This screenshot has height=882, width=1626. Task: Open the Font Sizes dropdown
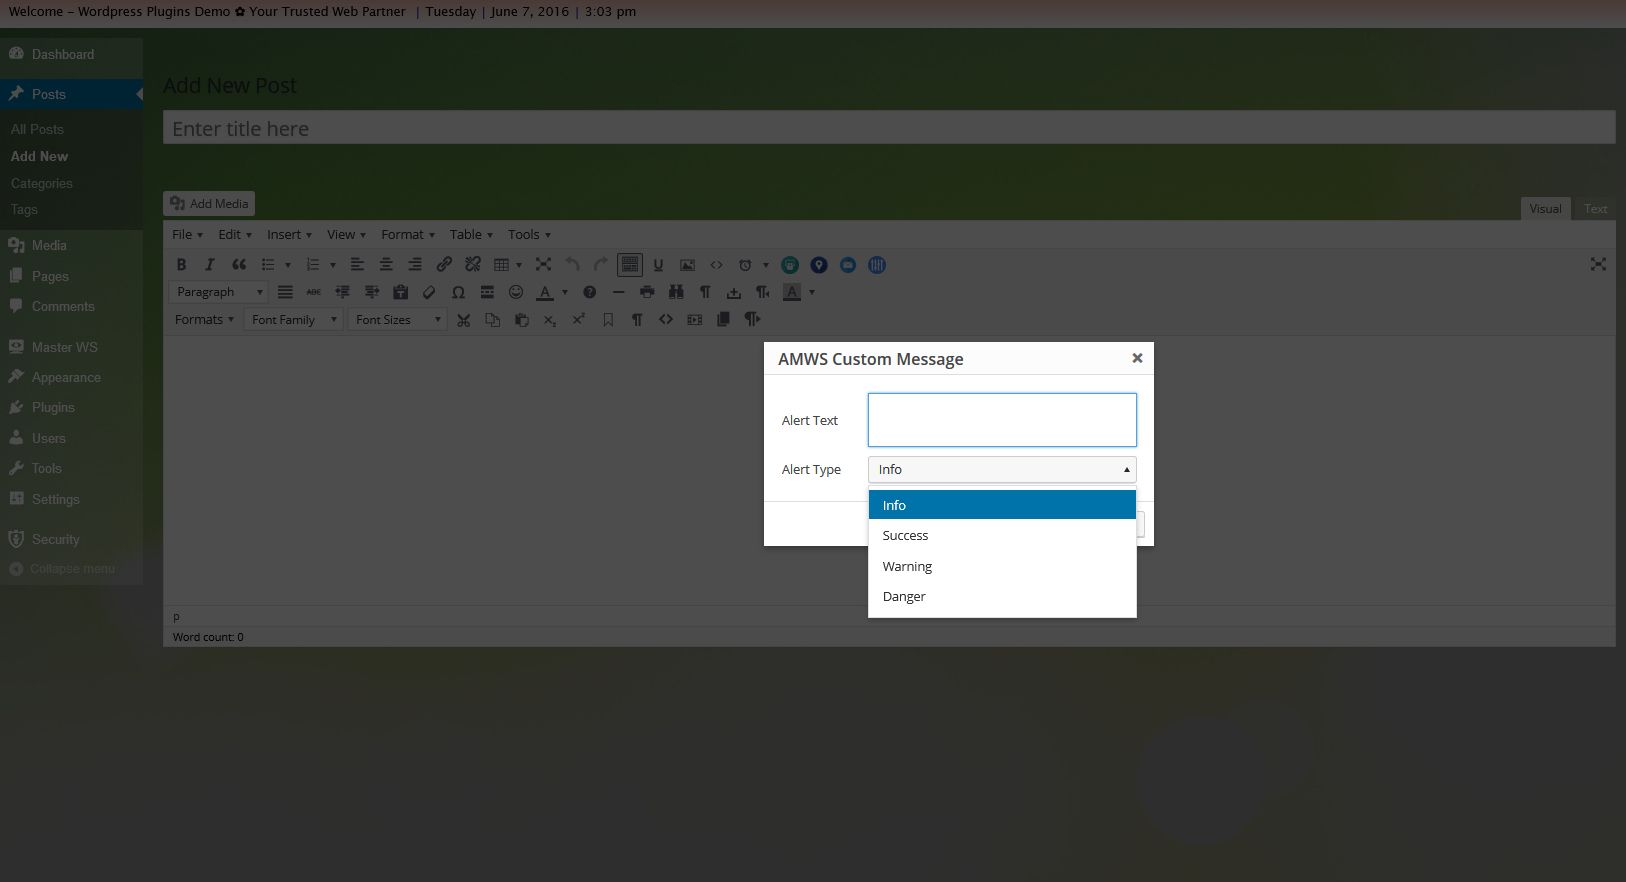[x=398, y=320]
